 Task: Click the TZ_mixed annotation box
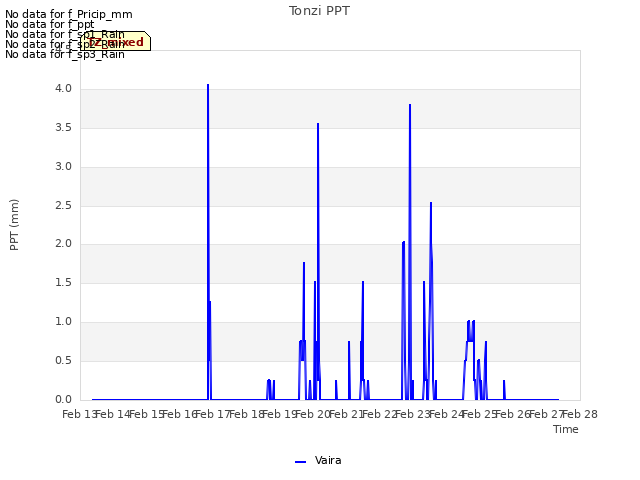[x=116, y=41]
